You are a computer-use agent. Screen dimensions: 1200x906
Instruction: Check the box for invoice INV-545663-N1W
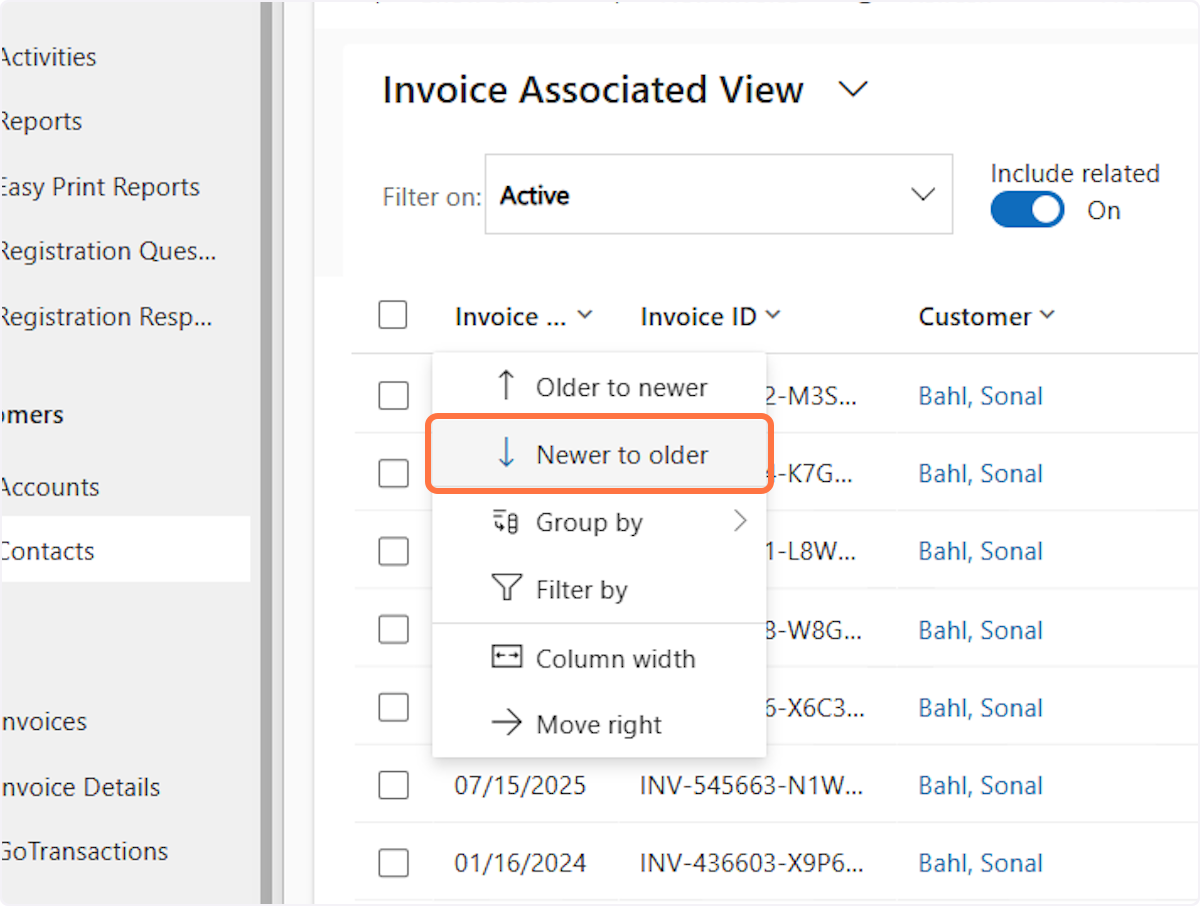coord(393,786)
